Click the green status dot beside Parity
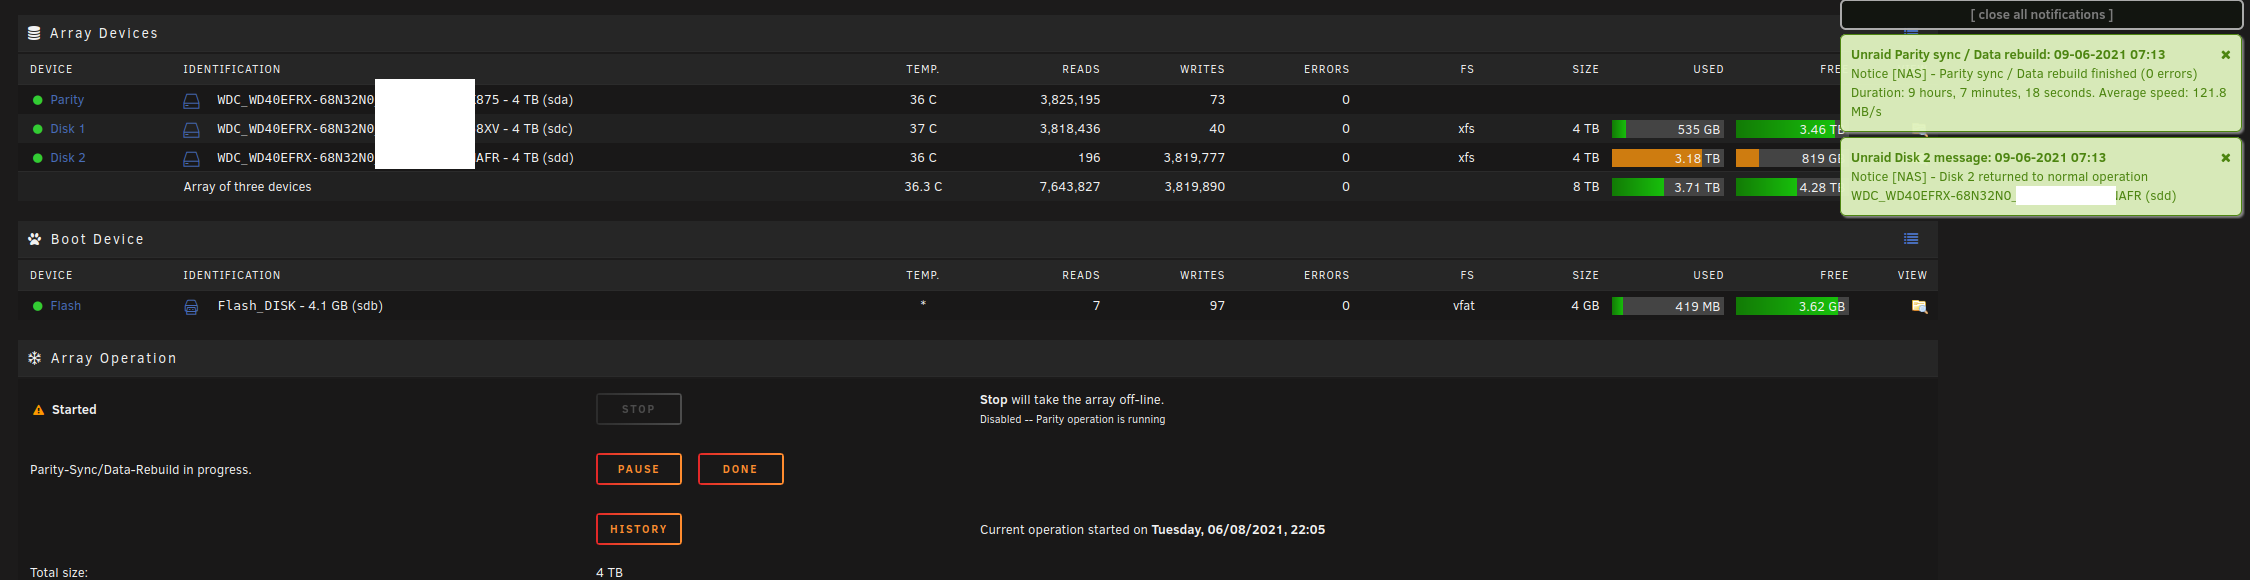Viewport: 2250px width, 580px height. (x=38, y=100)
